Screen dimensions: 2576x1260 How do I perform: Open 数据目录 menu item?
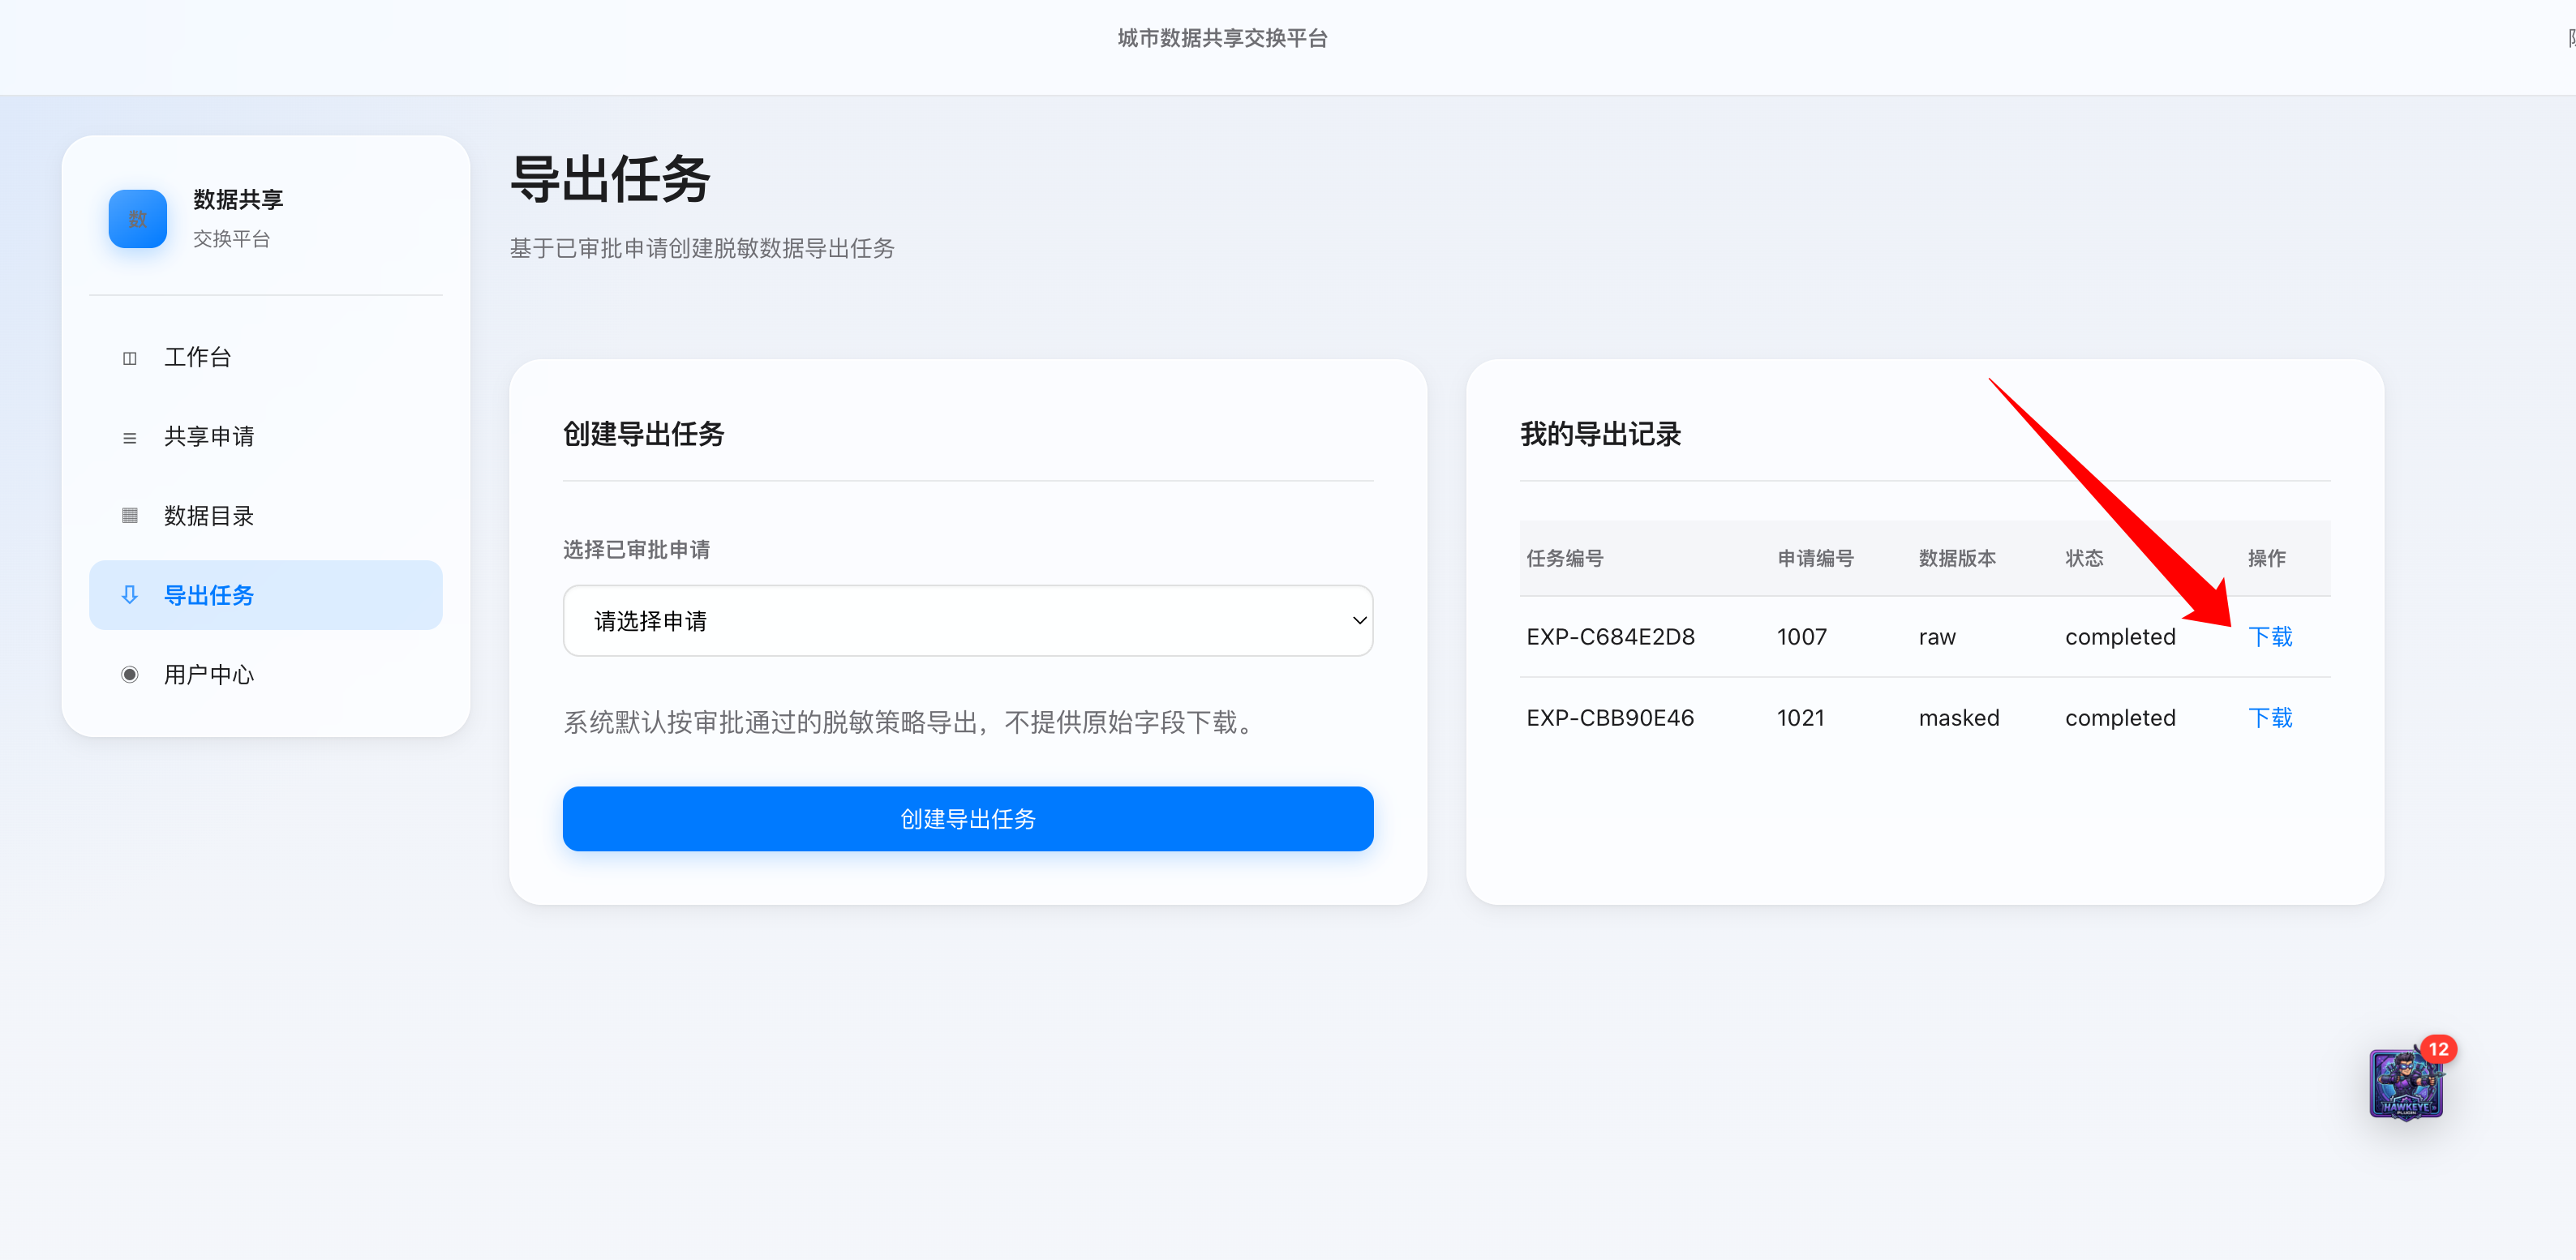[x=265, y=516]
